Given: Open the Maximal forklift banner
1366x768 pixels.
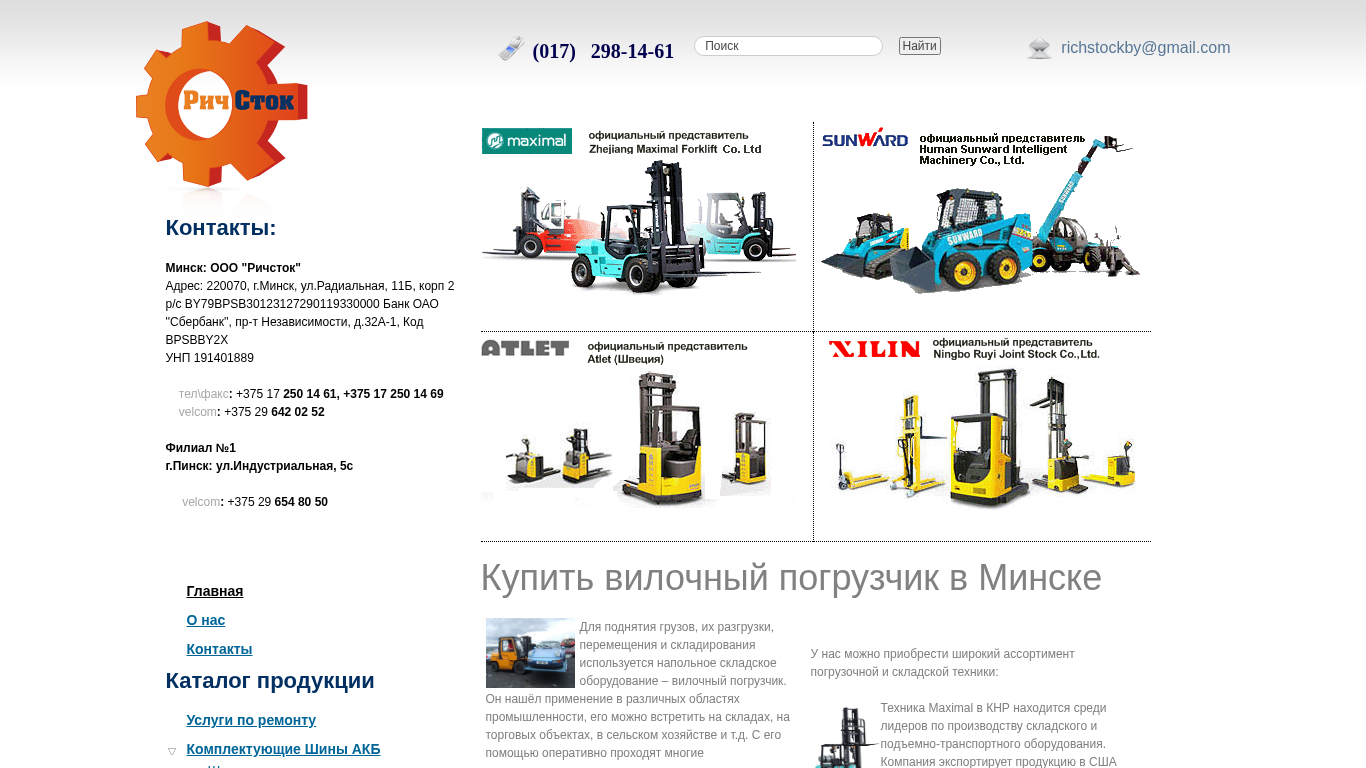Looking at the screenshot, I should point(639,211).
